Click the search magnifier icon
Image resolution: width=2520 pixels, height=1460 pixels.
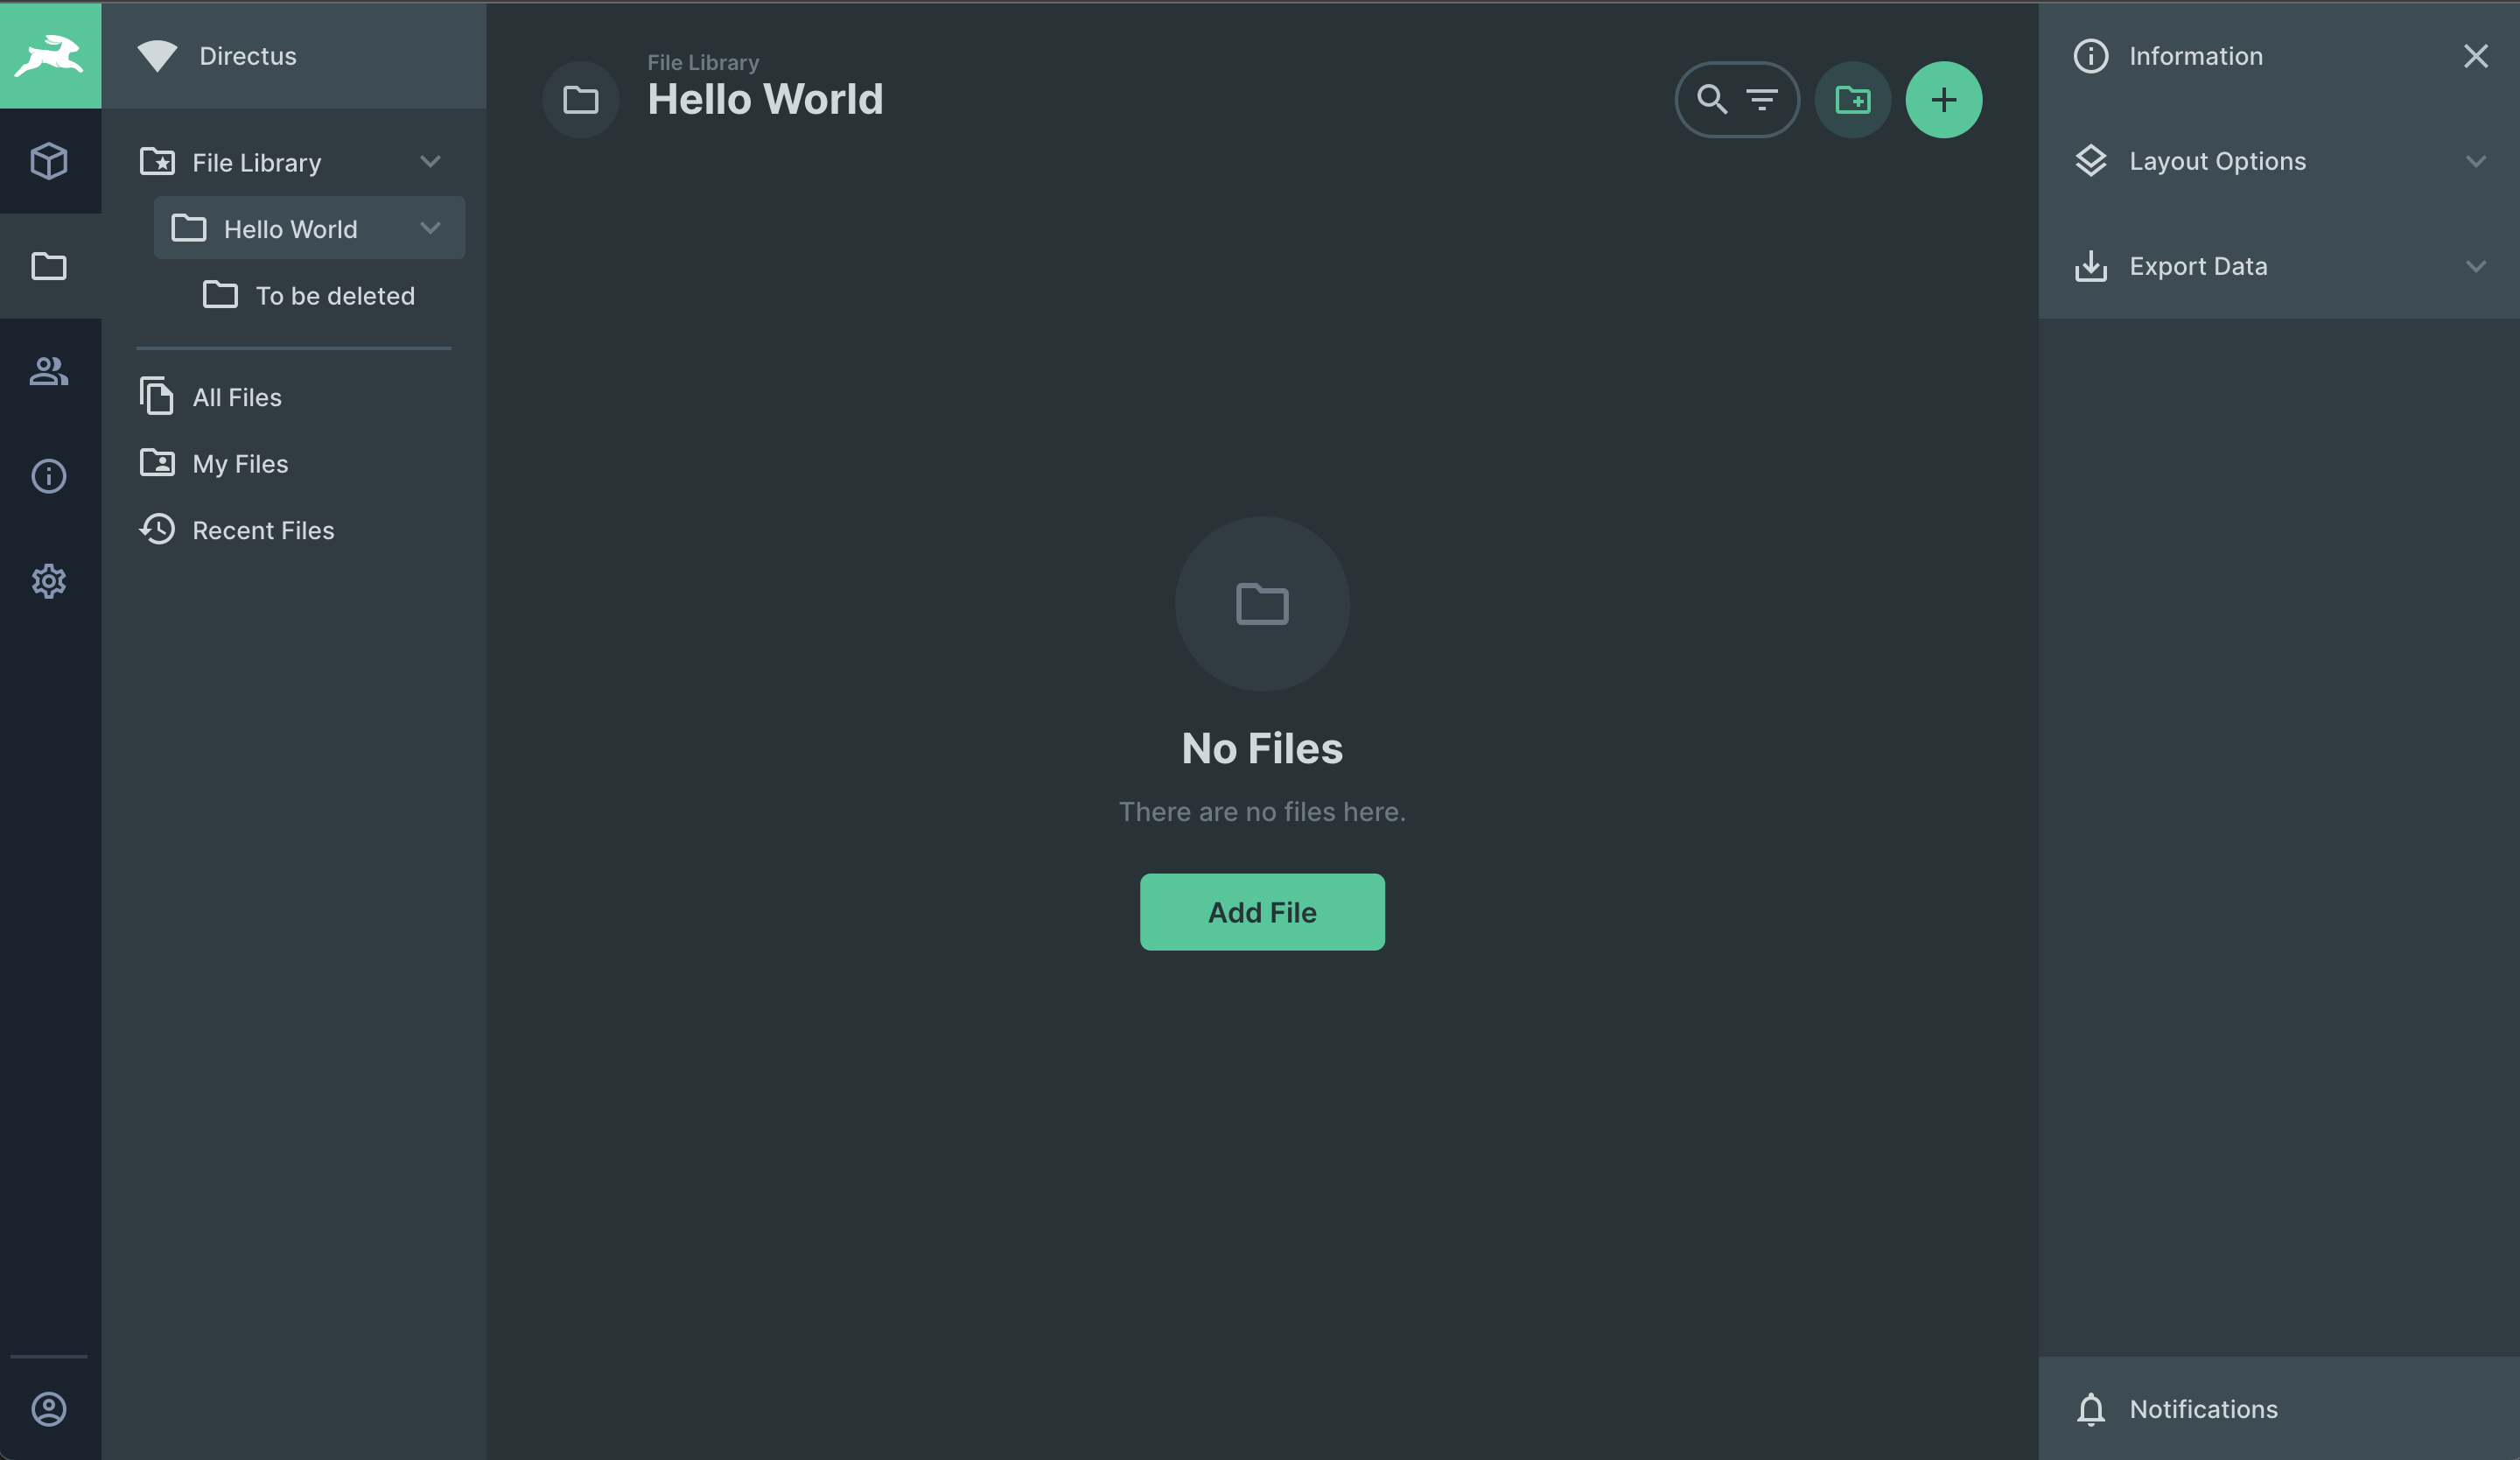pyautogui.click(x=1712, y=99)
